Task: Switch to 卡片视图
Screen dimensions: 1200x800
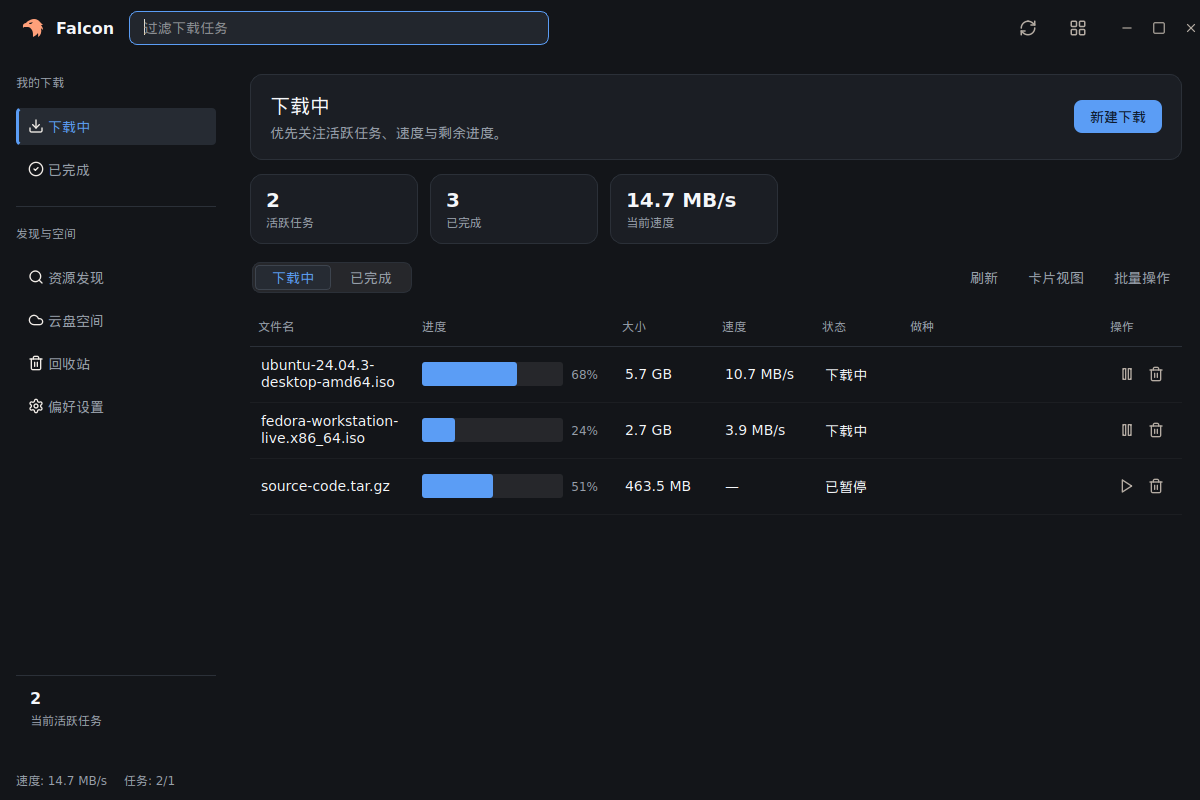Action: click(1056, 278)
